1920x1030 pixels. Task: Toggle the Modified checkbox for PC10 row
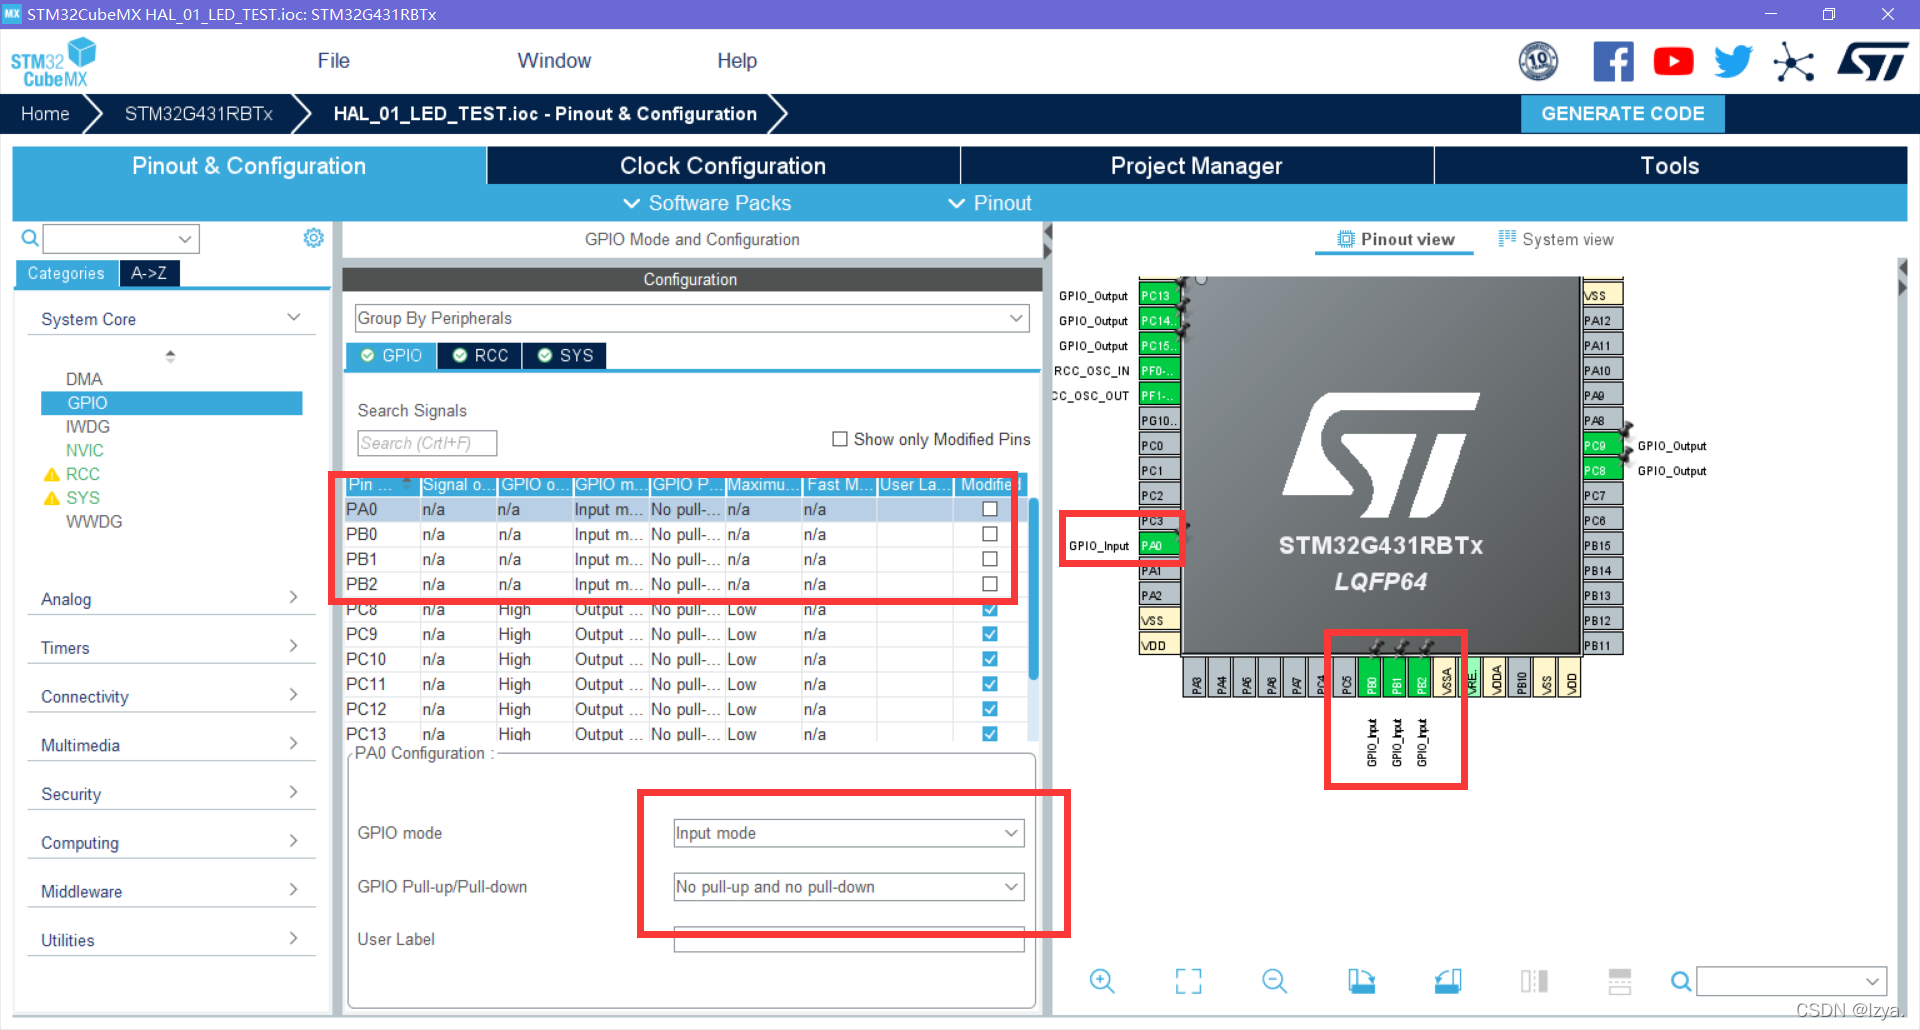click(990, 659)
